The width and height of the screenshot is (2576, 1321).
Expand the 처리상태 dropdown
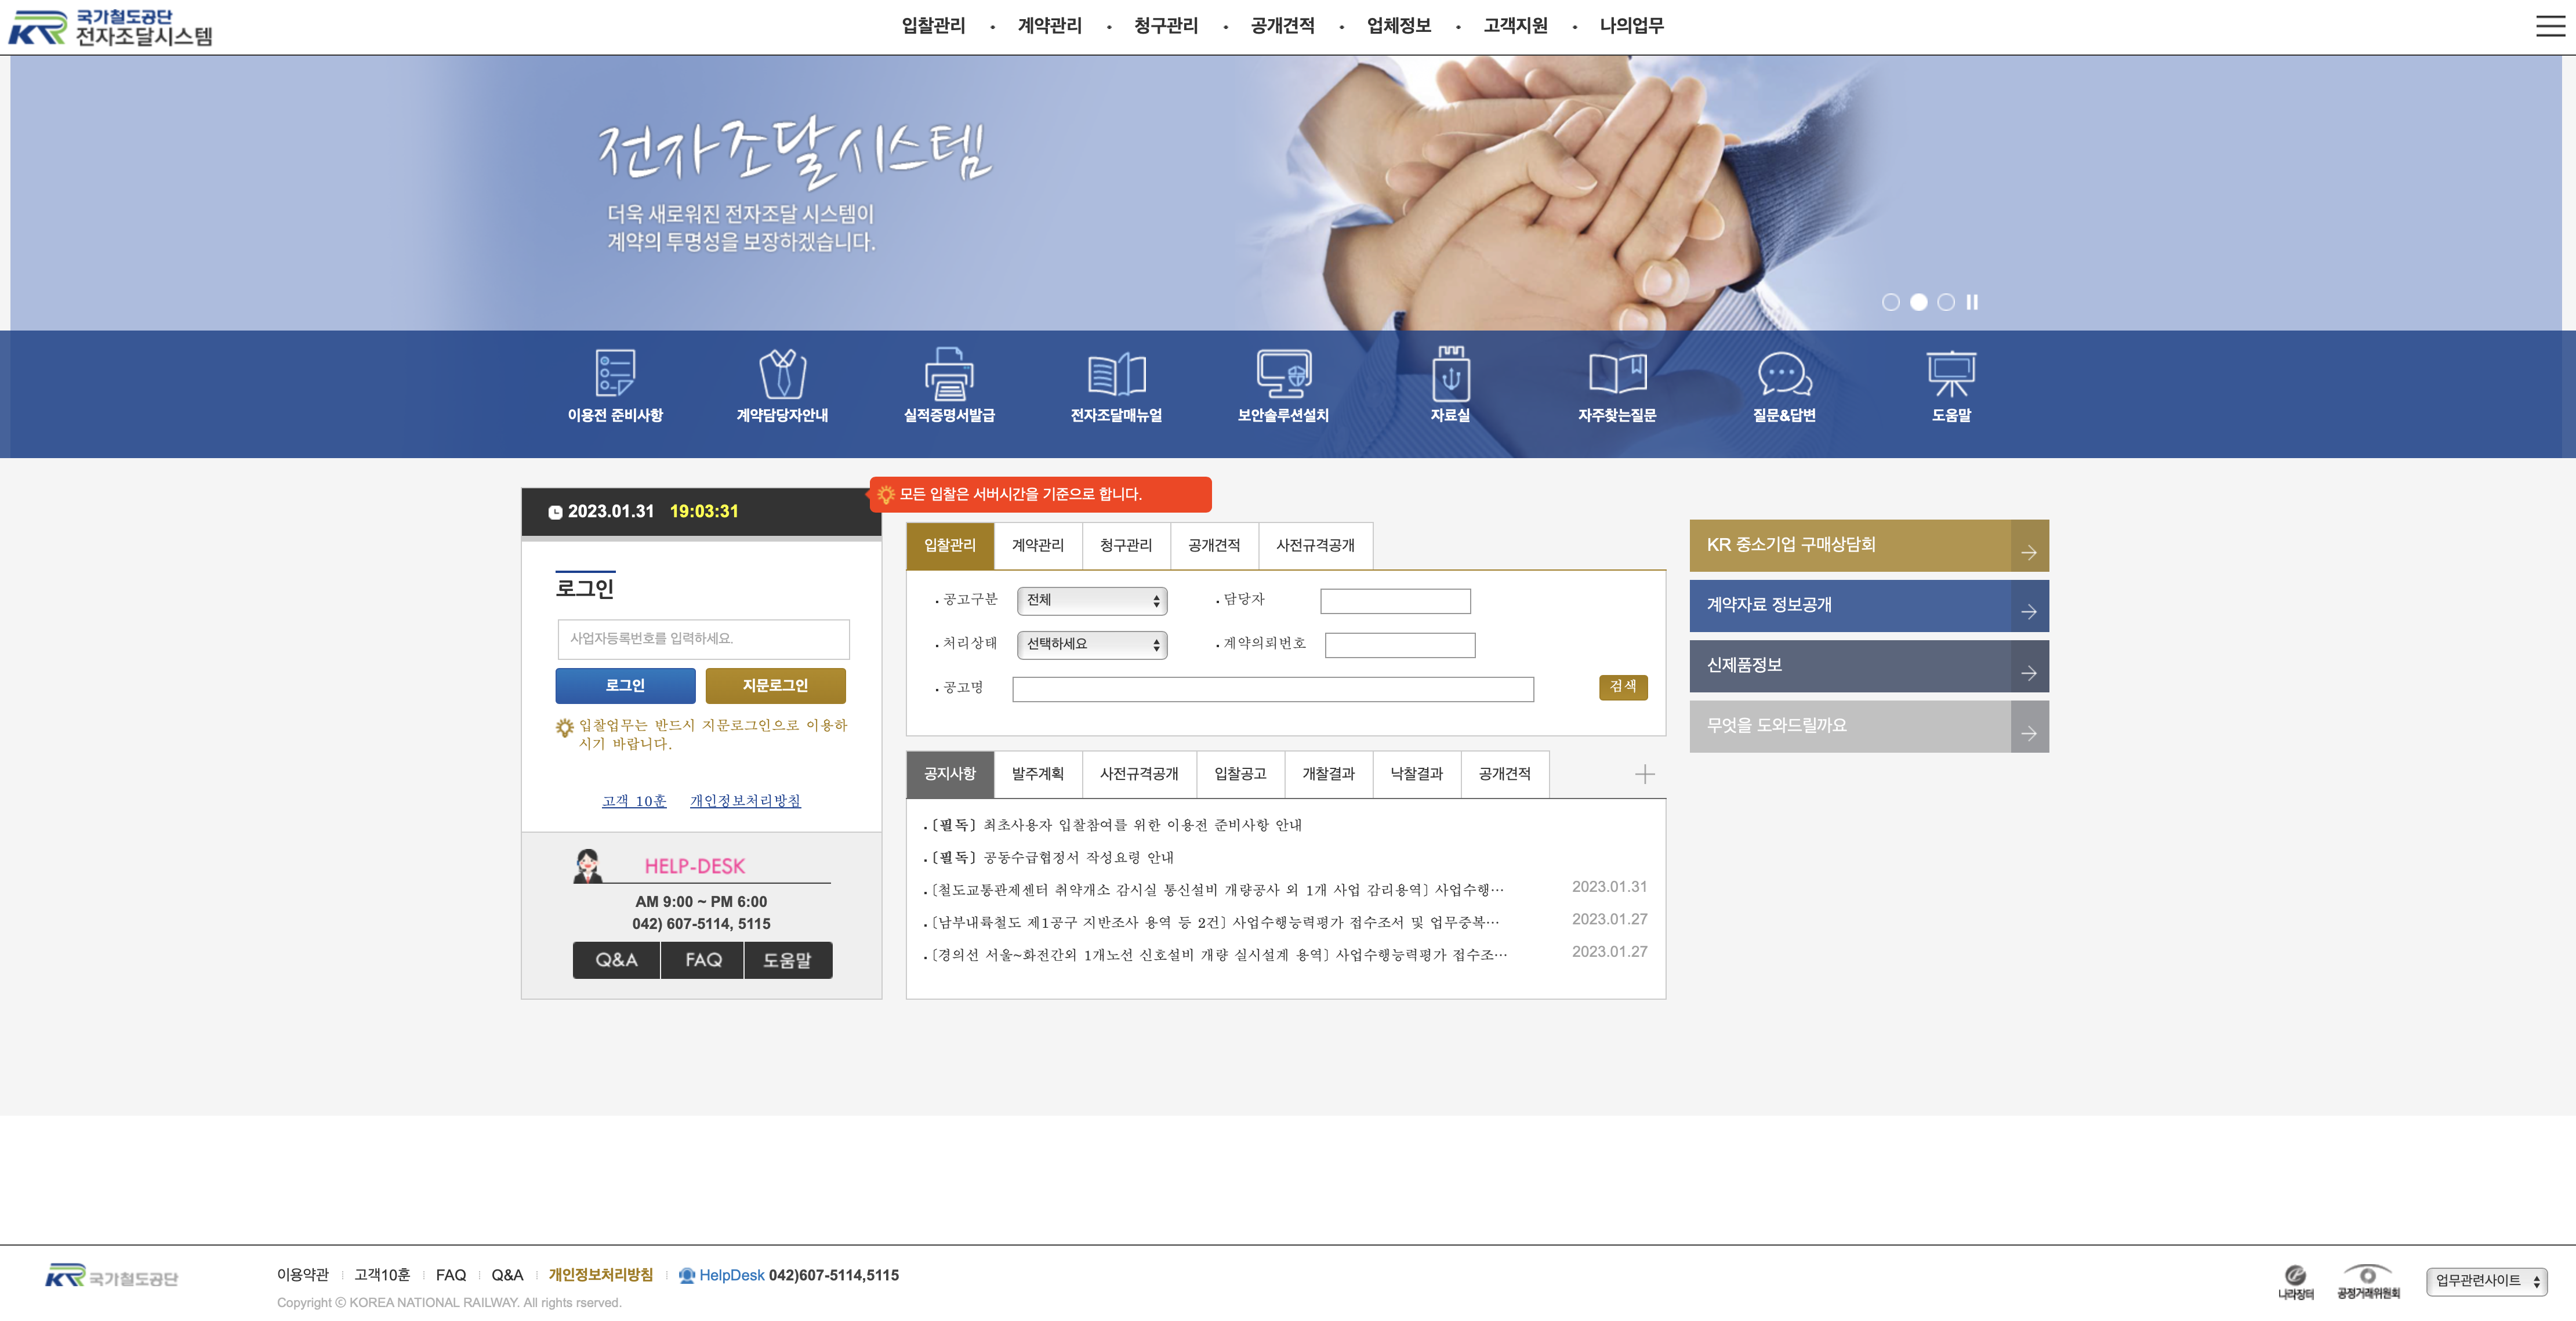click(x=1092, y=645)
